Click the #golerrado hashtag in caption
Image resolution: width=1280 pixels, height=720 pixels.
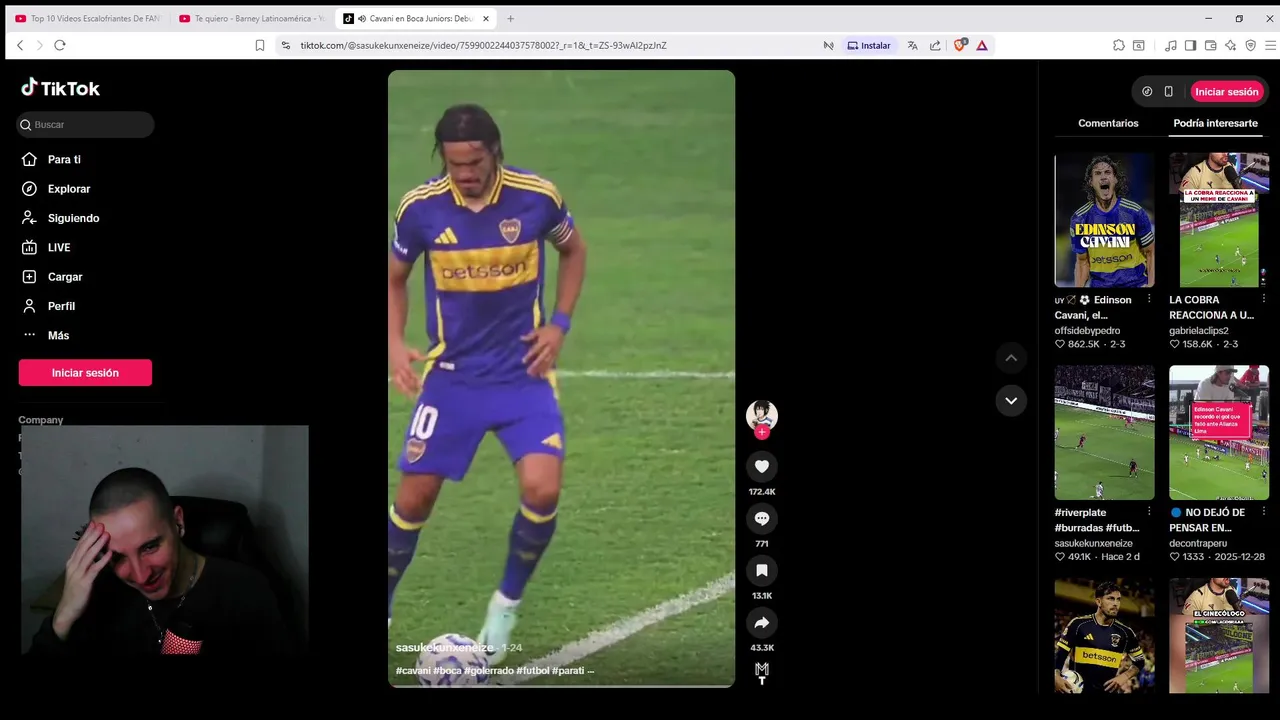tap(489, 670)
